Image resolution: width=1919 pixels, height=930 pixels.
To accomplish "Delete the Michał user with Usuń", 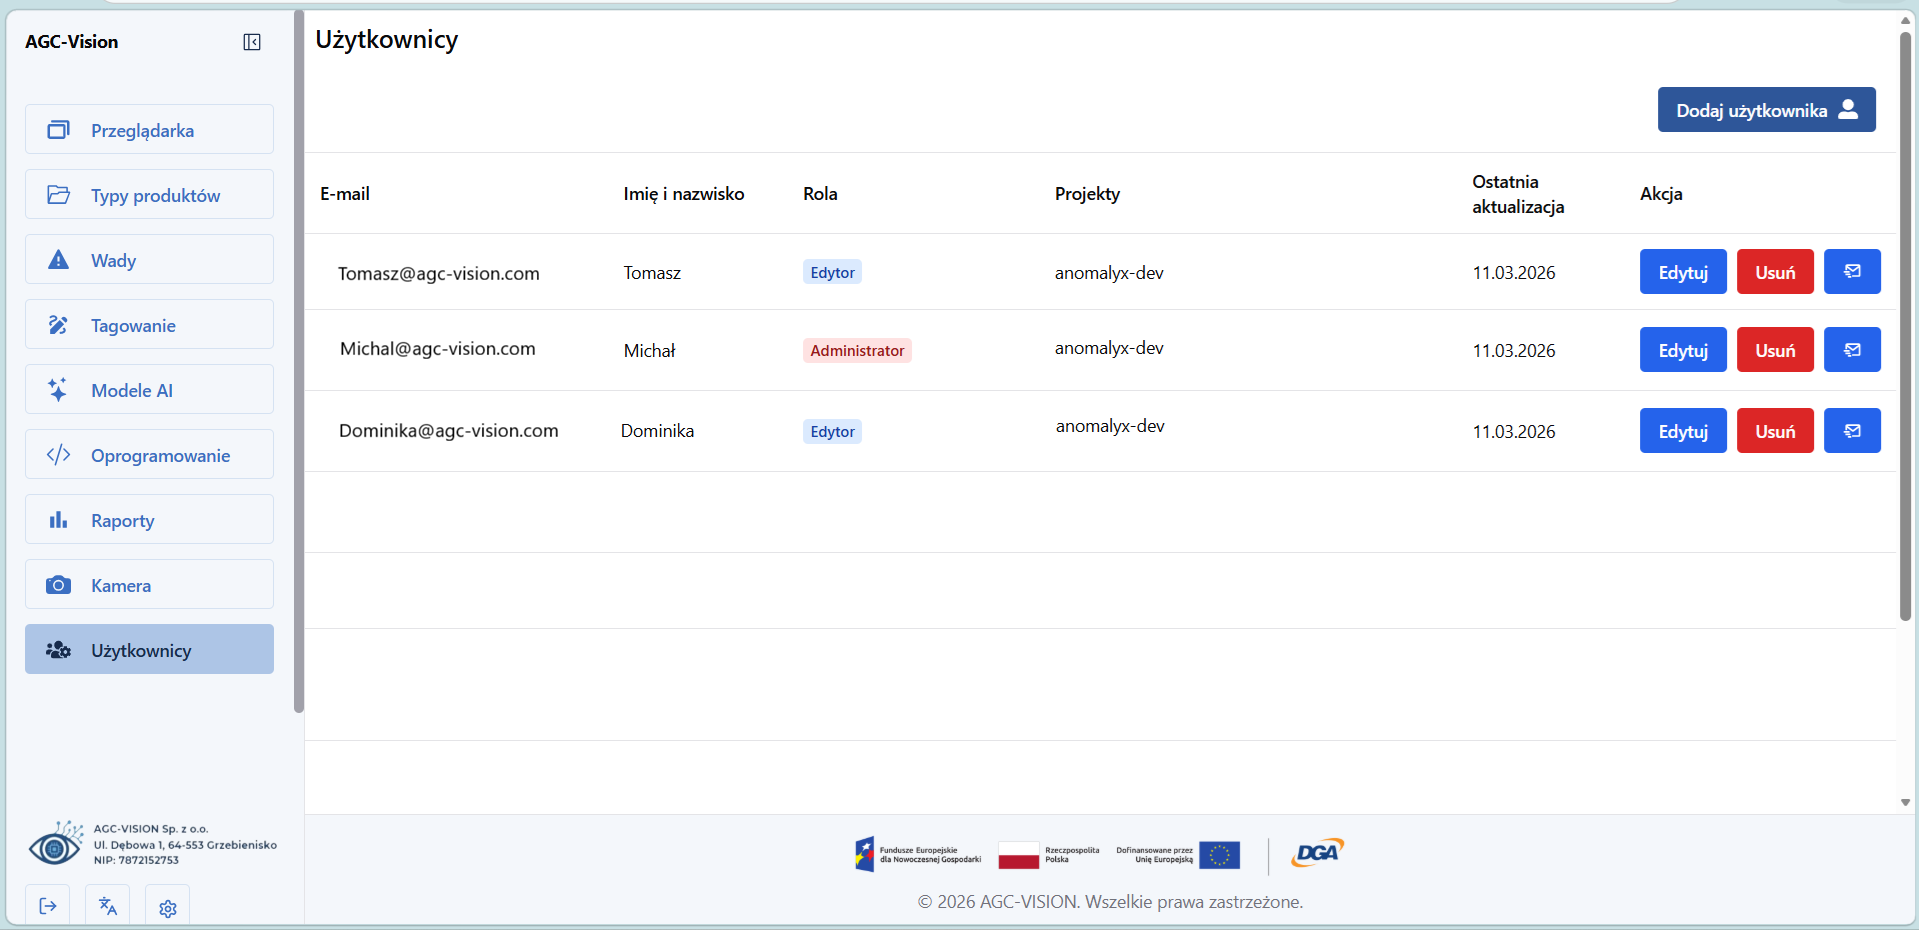I will [1774, 350].
